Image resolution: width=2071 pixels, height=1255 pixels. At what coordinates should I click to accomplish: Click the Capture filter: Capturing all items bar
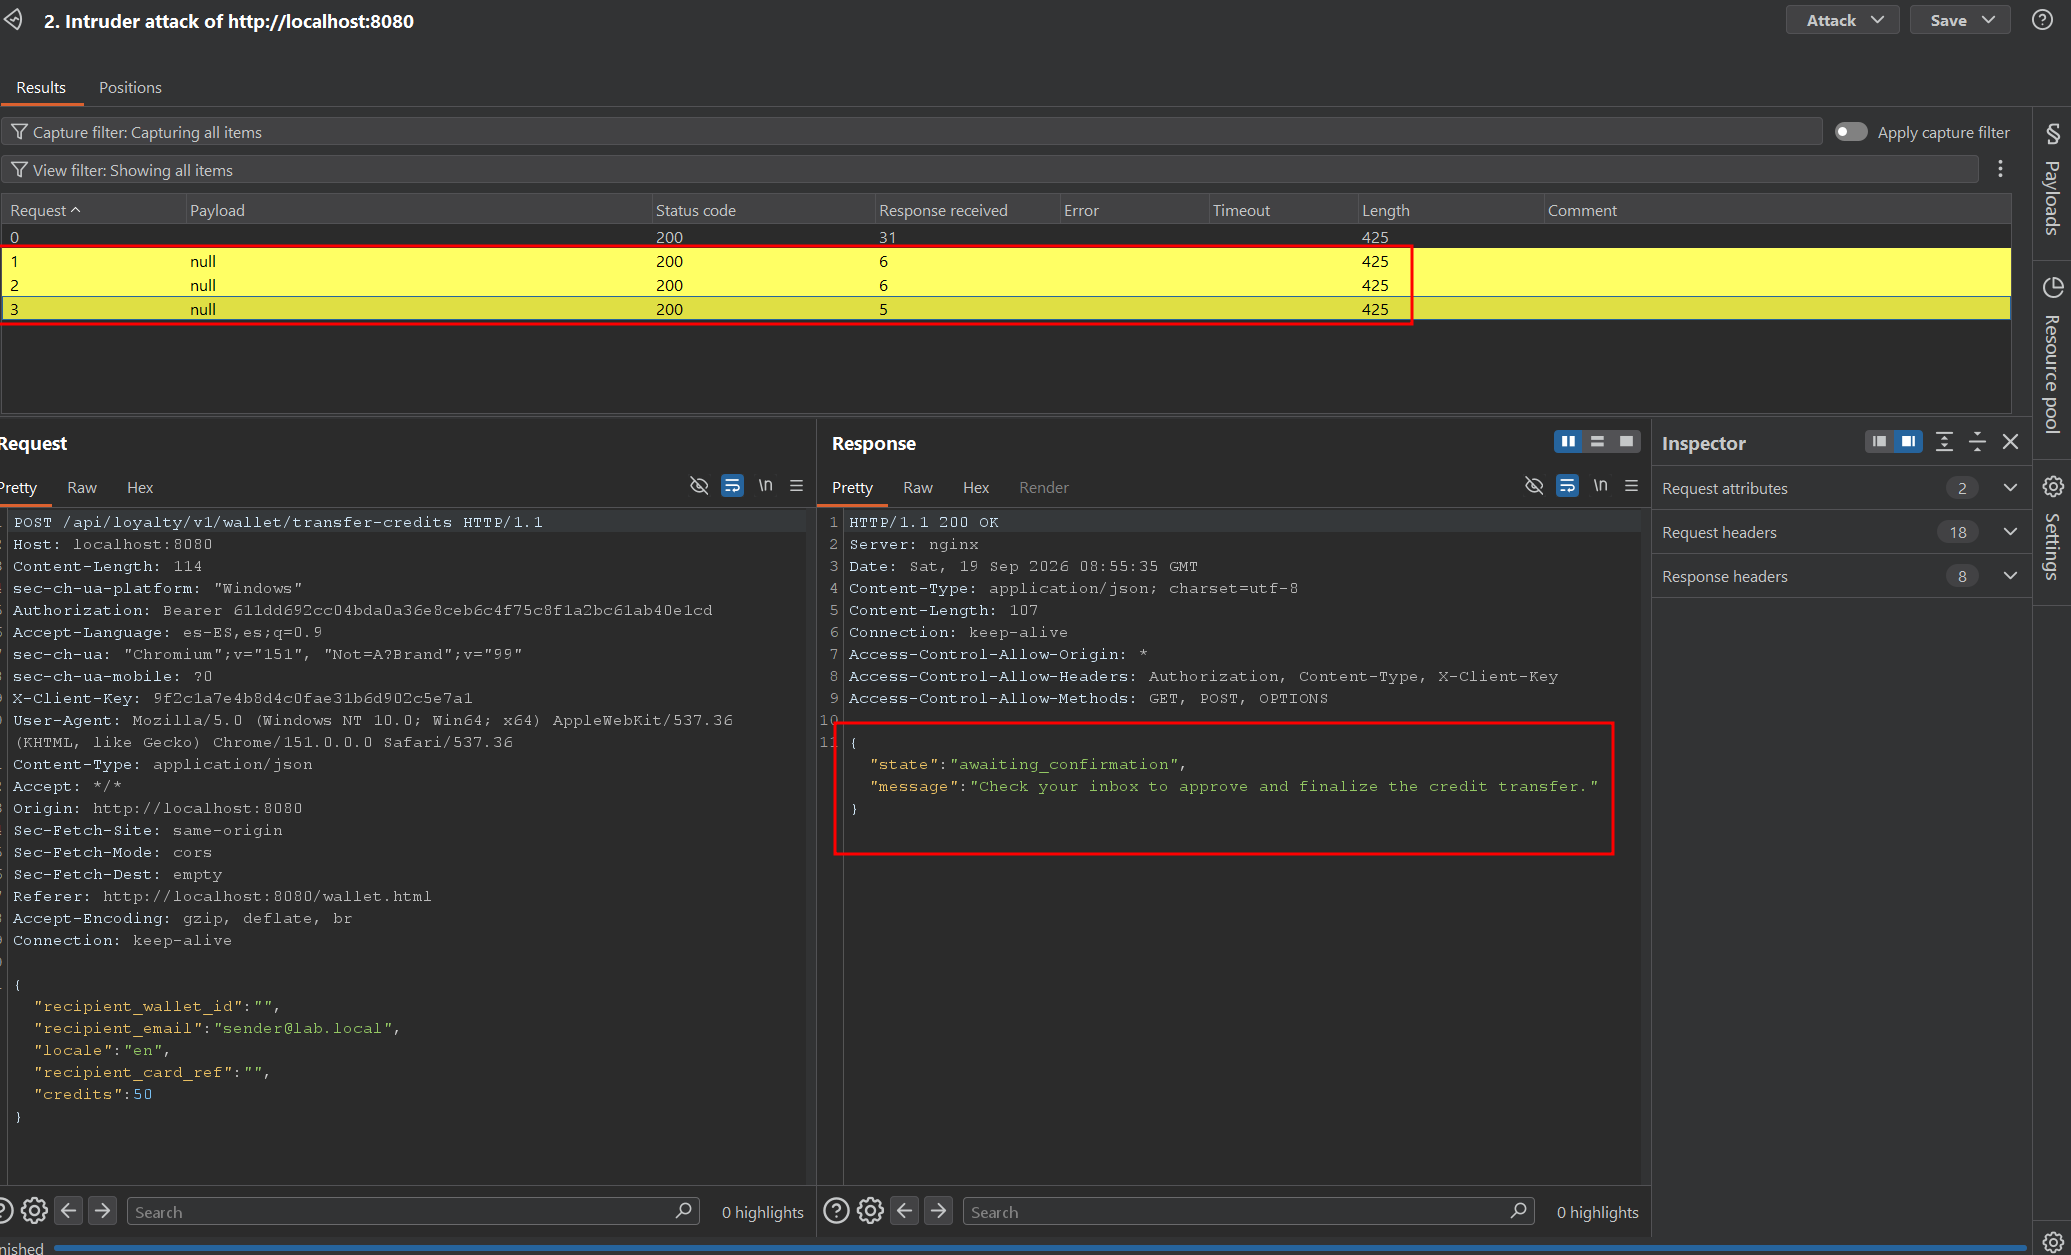point(912,132)
